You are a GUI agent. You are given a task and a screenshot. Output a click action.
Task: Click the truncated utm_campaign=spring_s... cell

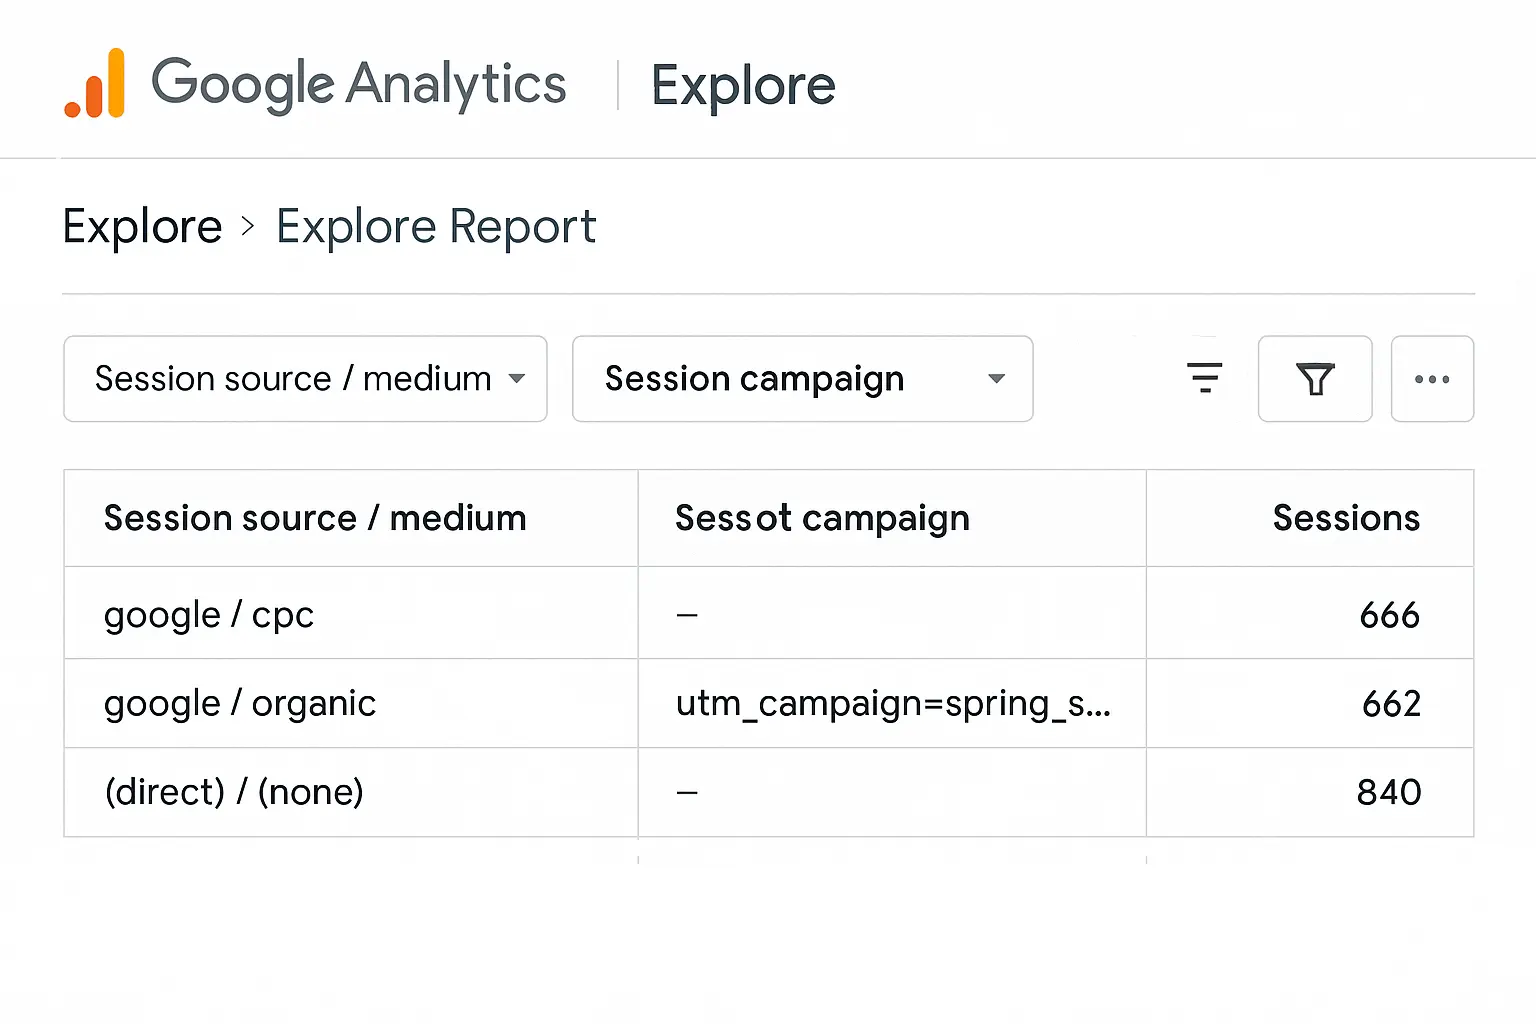point(893,703)
